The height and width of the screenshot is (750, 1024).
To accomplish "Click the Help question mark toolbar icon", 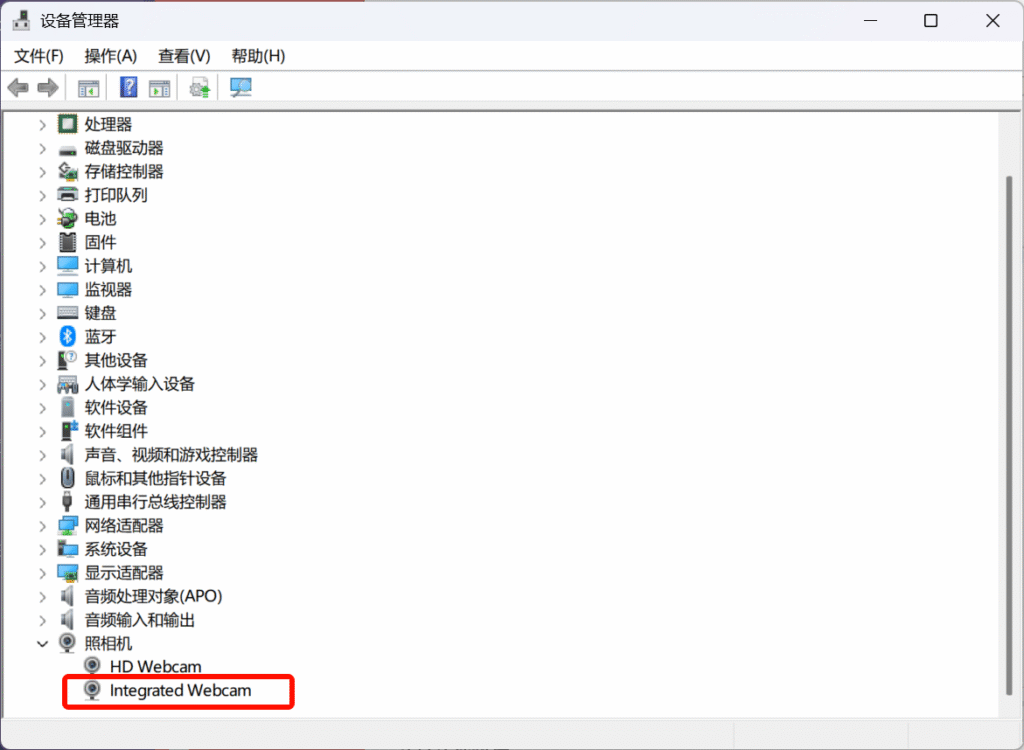I will coord(129,88).
